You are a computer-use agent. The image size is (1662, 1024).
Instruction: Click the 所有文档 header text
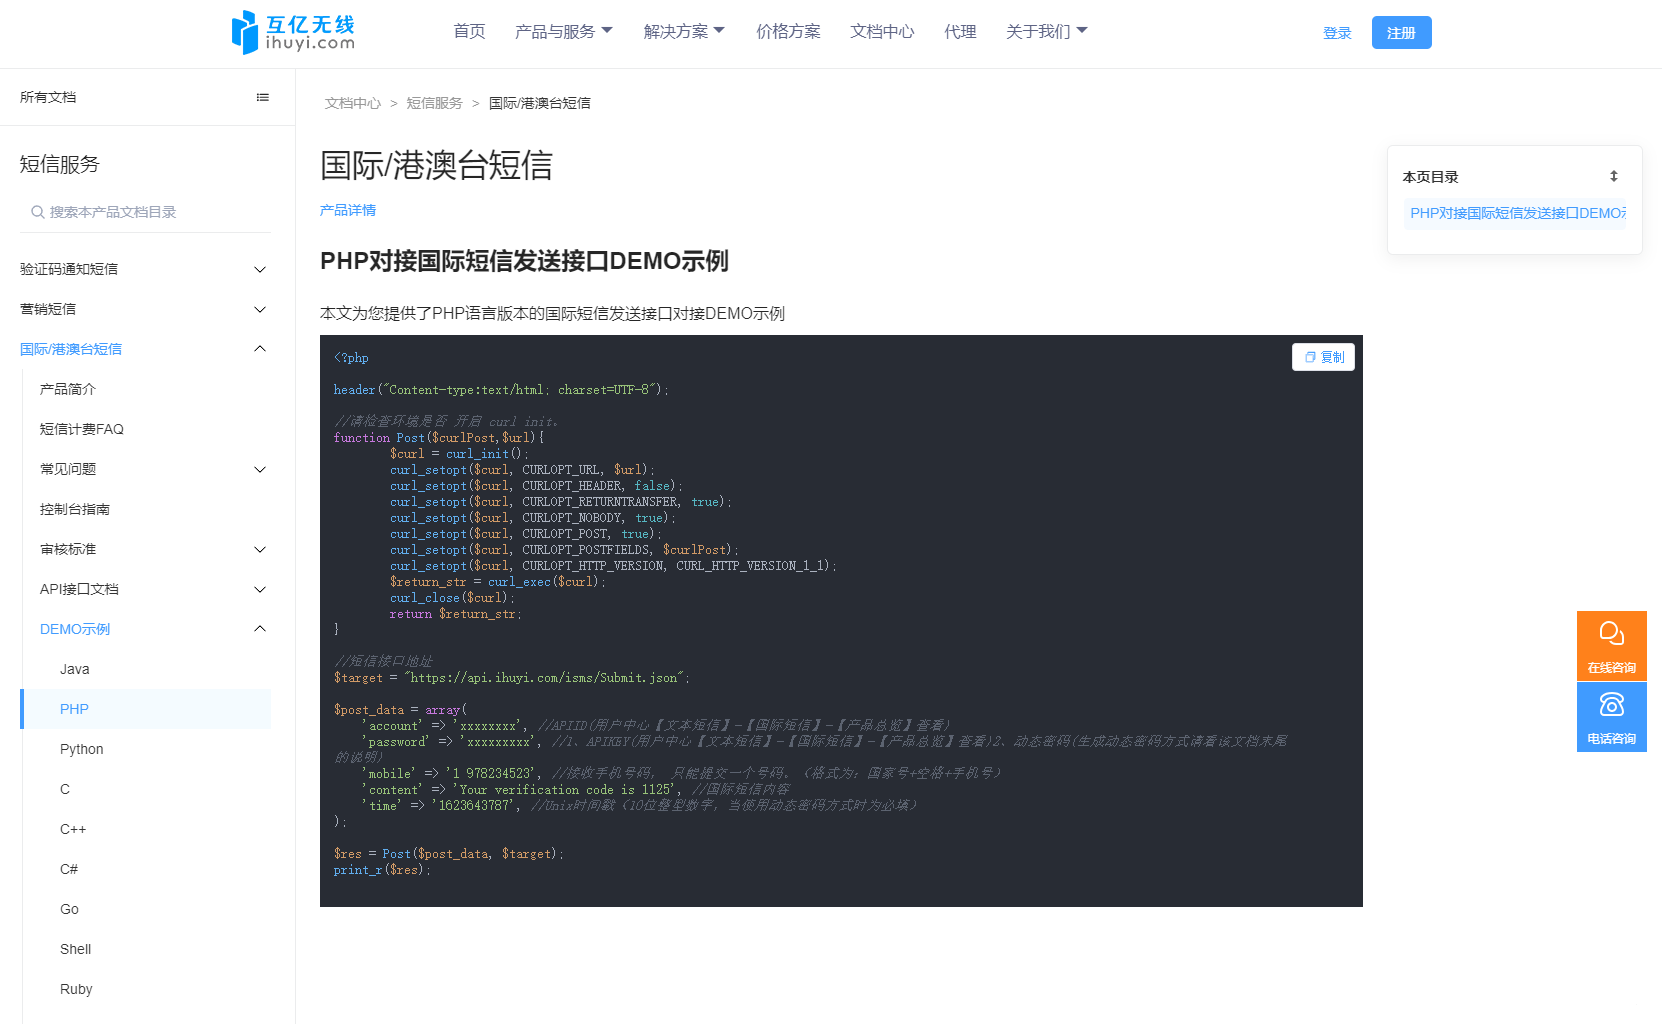[x=48, y=97]
